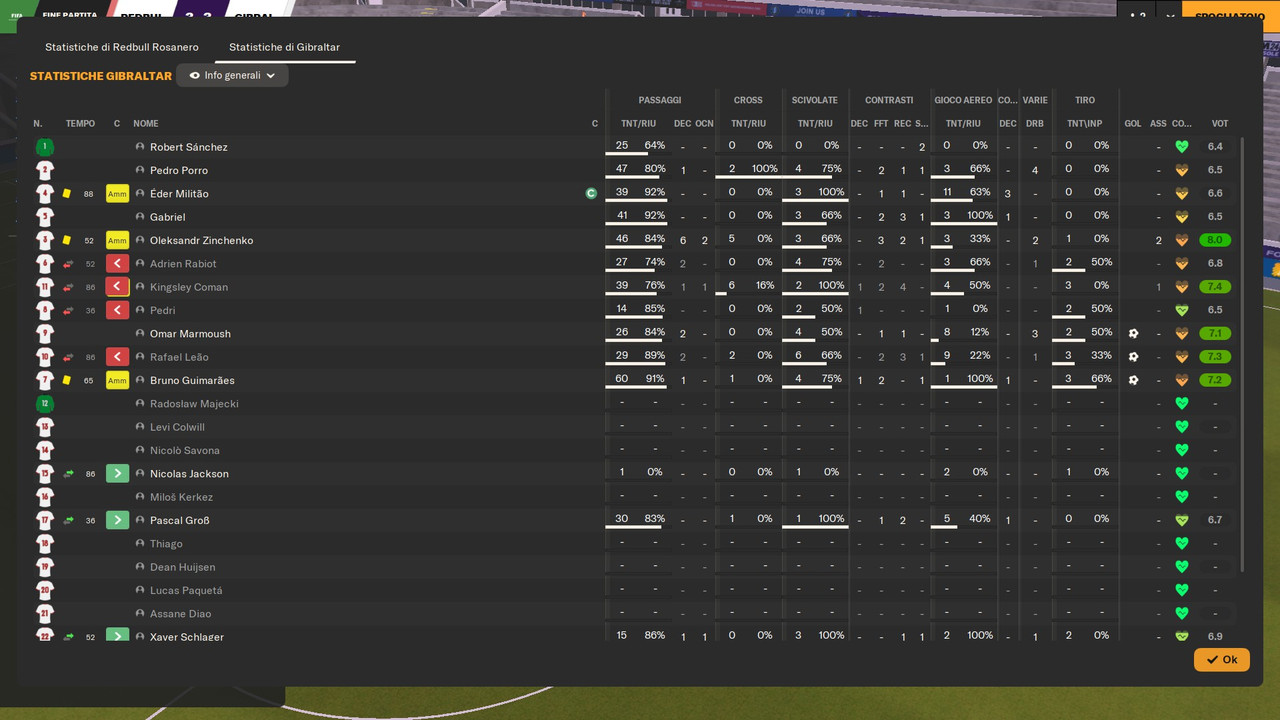Sort by the NOME column header
Image resolution: width=1280 pixels, height=720 pixels.
pos(146,124)
